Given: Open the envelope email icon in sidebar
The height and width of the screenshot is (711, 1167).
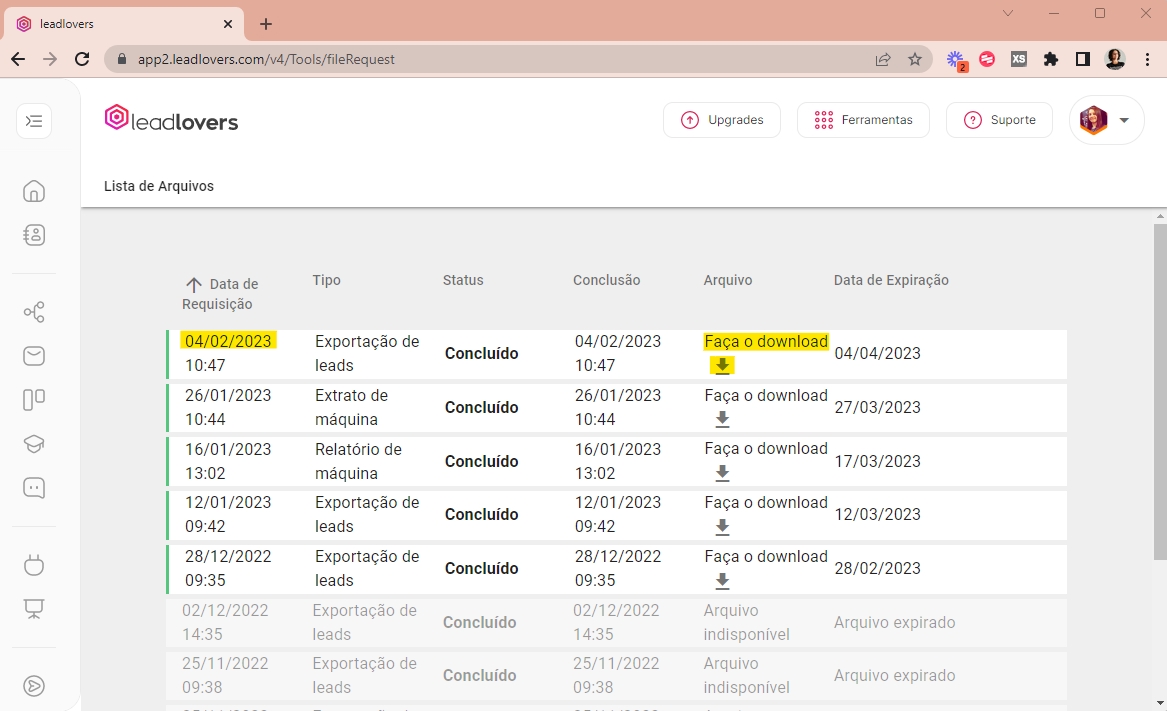Looking at the screenshot, I should coord(34,356).
